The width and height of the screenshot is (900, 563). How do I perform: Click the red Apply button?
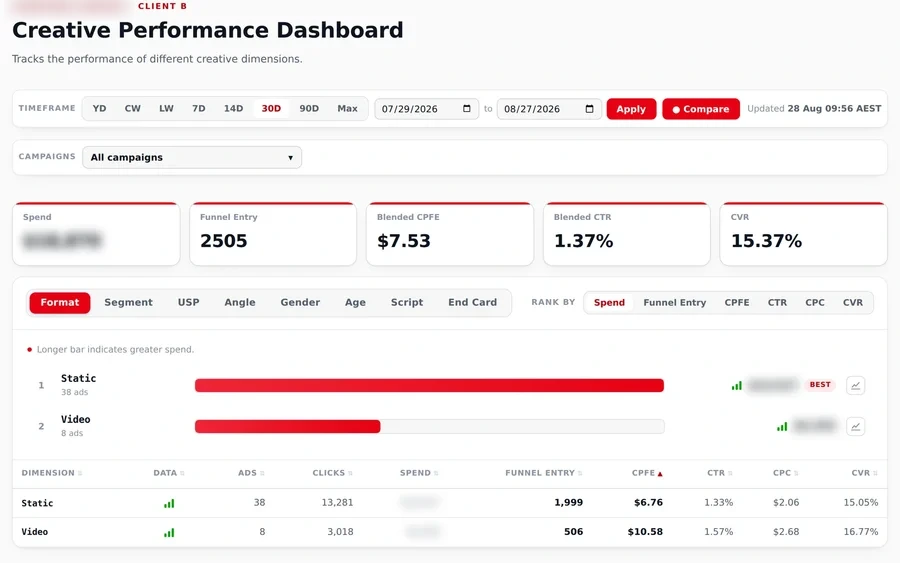click(631, 109)
